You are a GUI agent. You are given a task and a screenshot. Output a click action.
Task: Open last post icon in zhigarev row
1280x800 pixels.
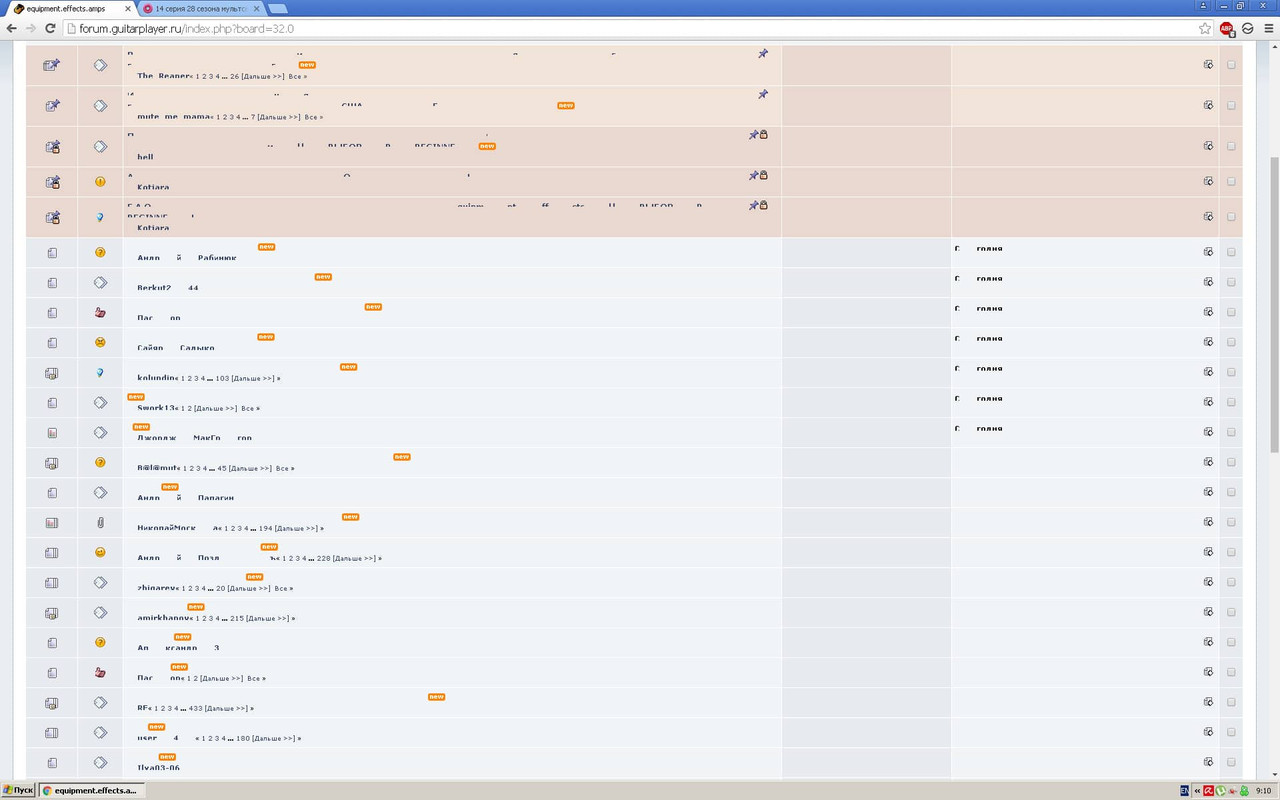click(1208, 582)
